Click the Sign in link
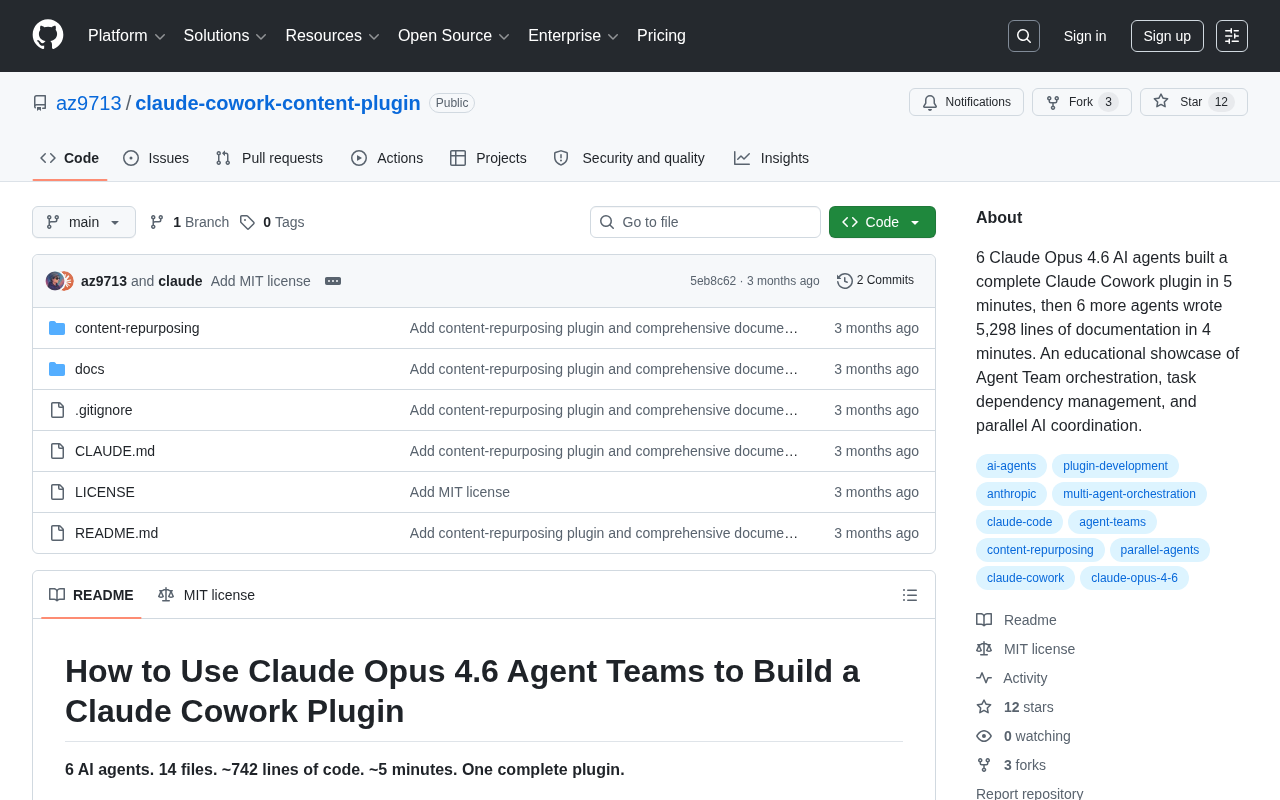 [x=1085, y=36]
